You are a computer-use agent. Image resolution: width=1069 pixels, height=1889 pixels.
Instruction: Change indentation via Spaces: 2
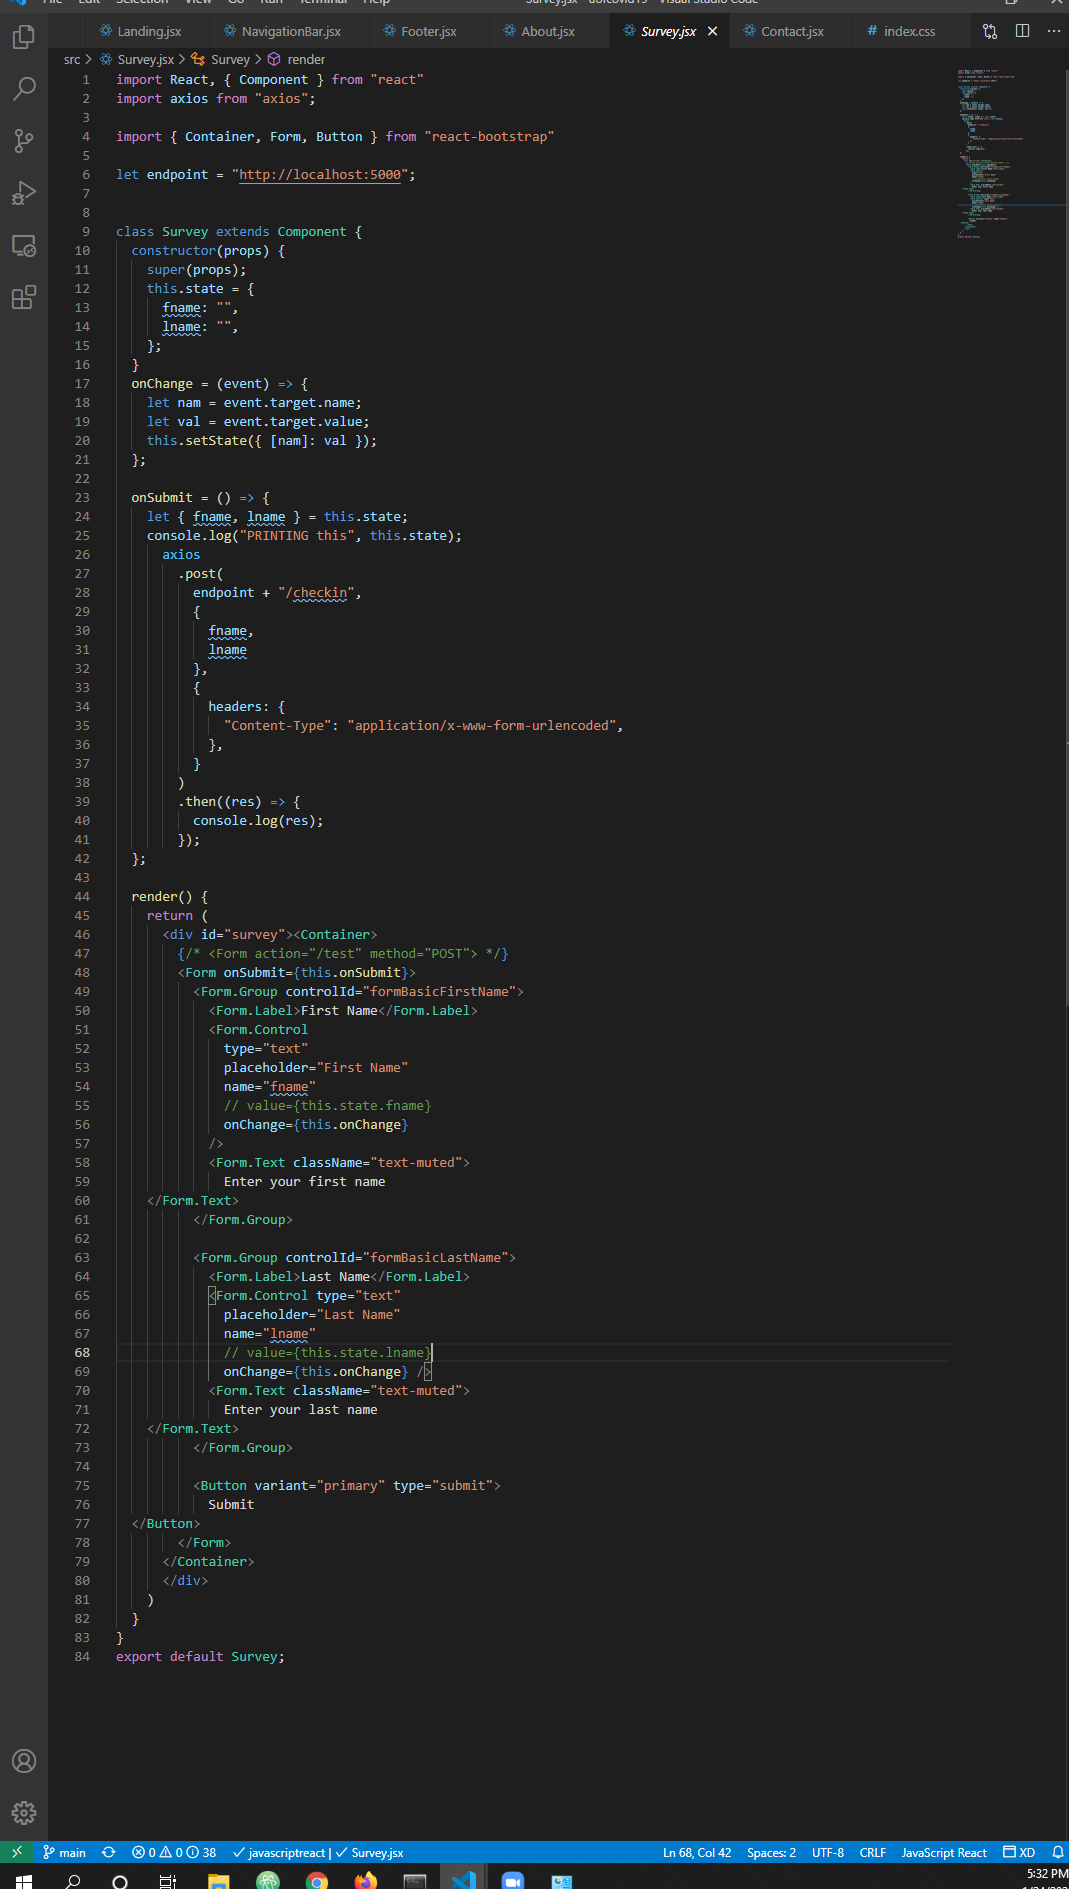[x=771, y=1852]
